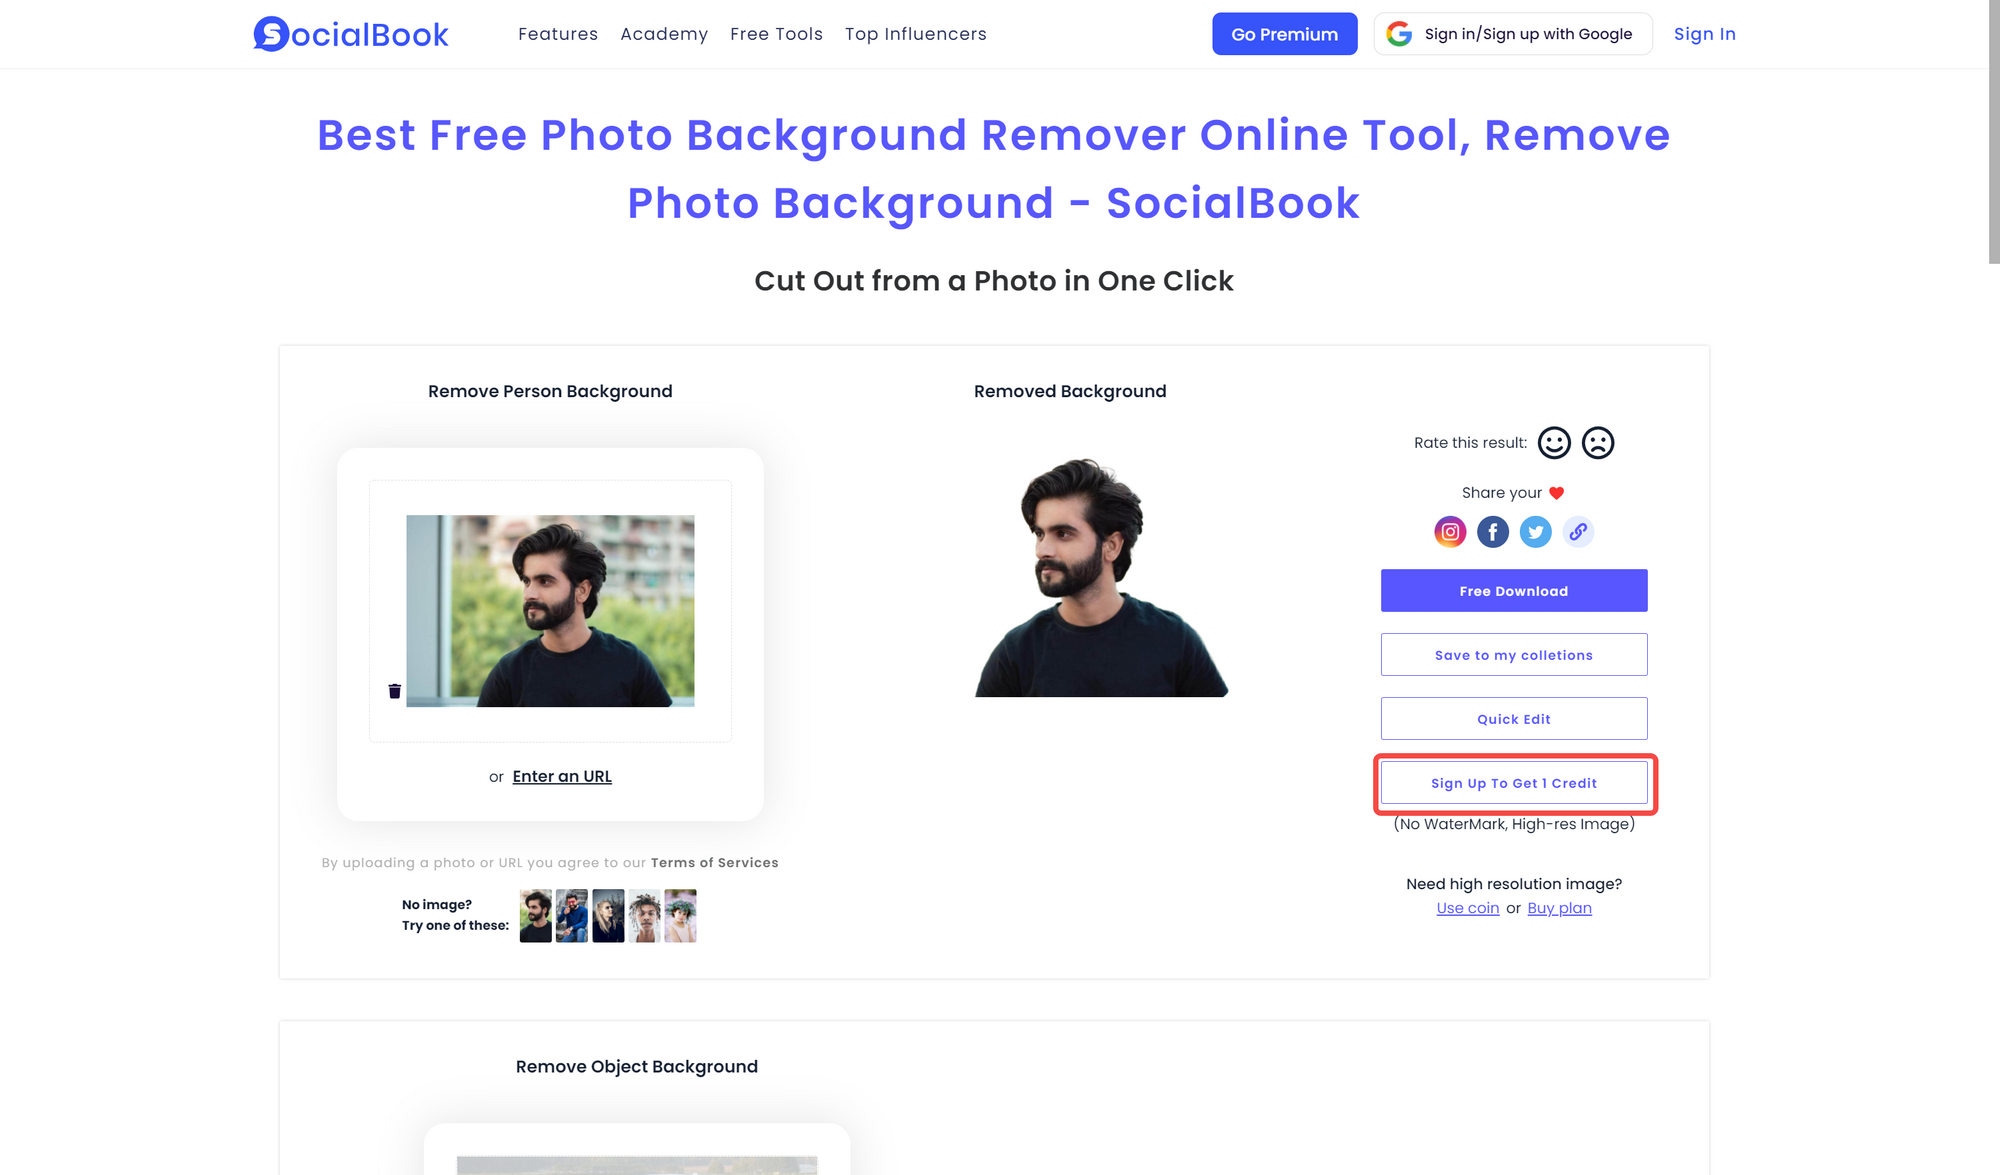Click the sad face rating icon

(x=1597, y=442)
